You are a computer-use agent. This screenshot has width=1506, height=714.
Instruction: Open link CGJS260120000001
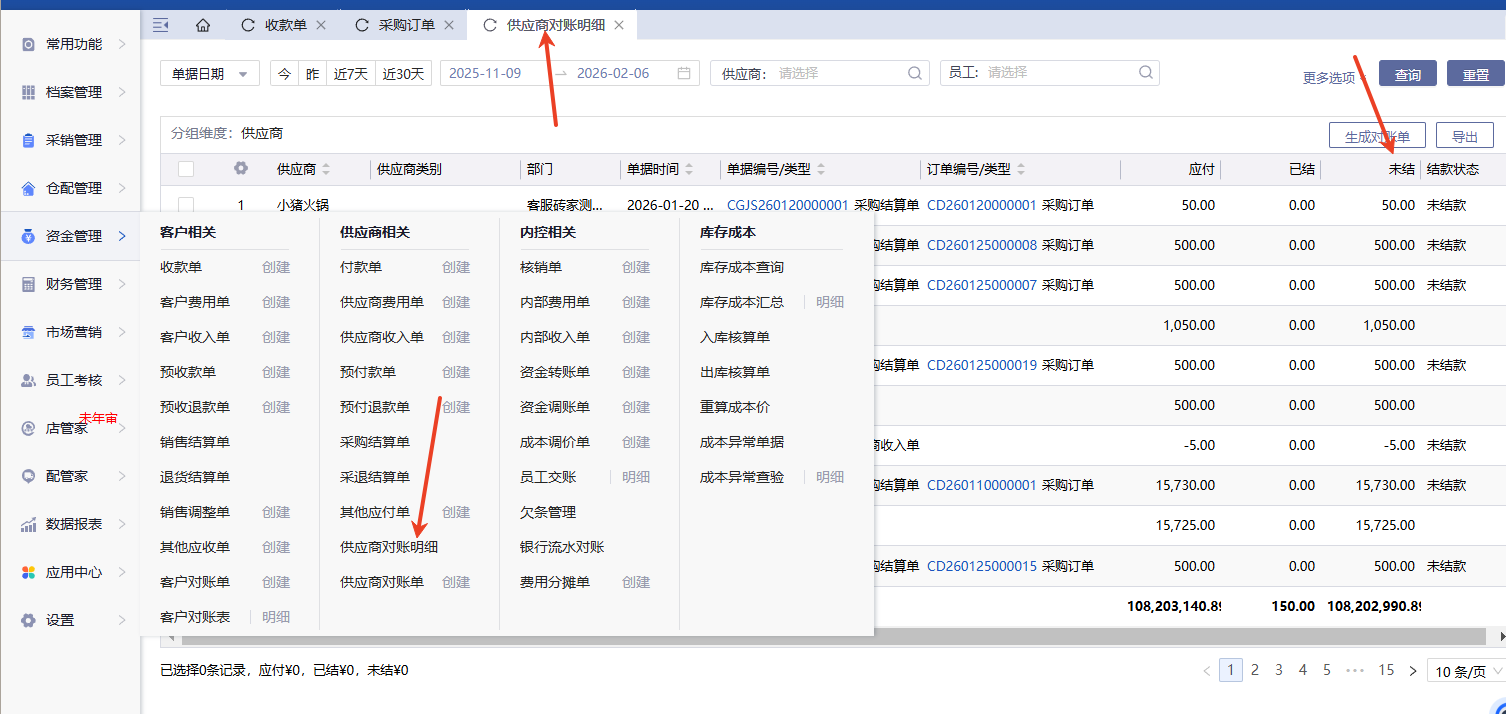tap(787, 205)
